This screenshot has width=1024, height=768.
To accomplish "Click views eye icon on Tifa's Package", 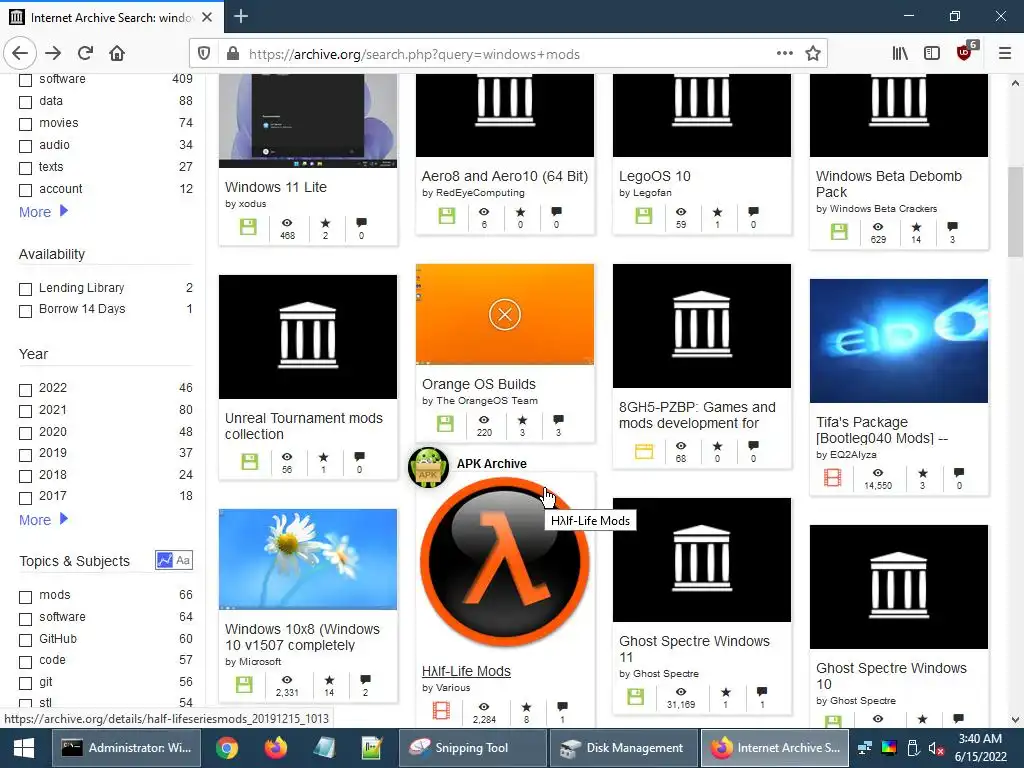I will click(878, 473).
